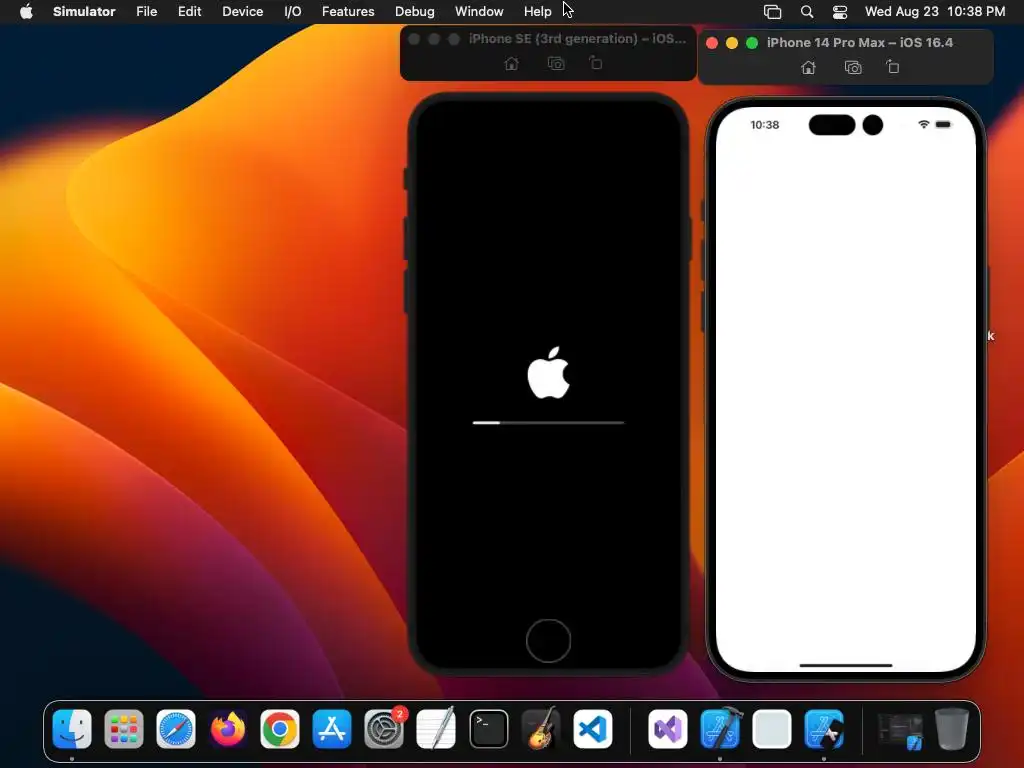Zoom the iPhone 14 Pro Max window (green button)
Viewport: 1024px width, 768px height.
click(752, 42)
